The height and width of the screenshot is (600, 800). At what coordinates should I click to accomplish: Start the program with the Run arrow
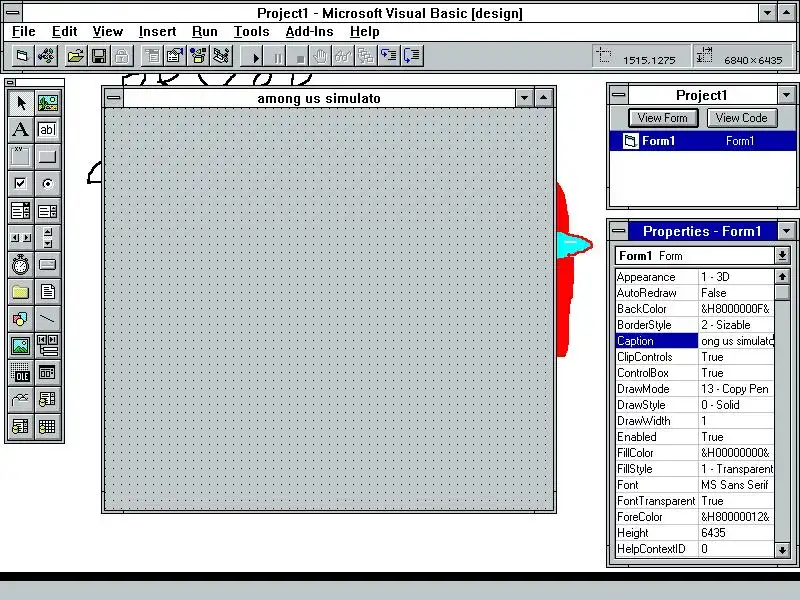tap(254, 56)
